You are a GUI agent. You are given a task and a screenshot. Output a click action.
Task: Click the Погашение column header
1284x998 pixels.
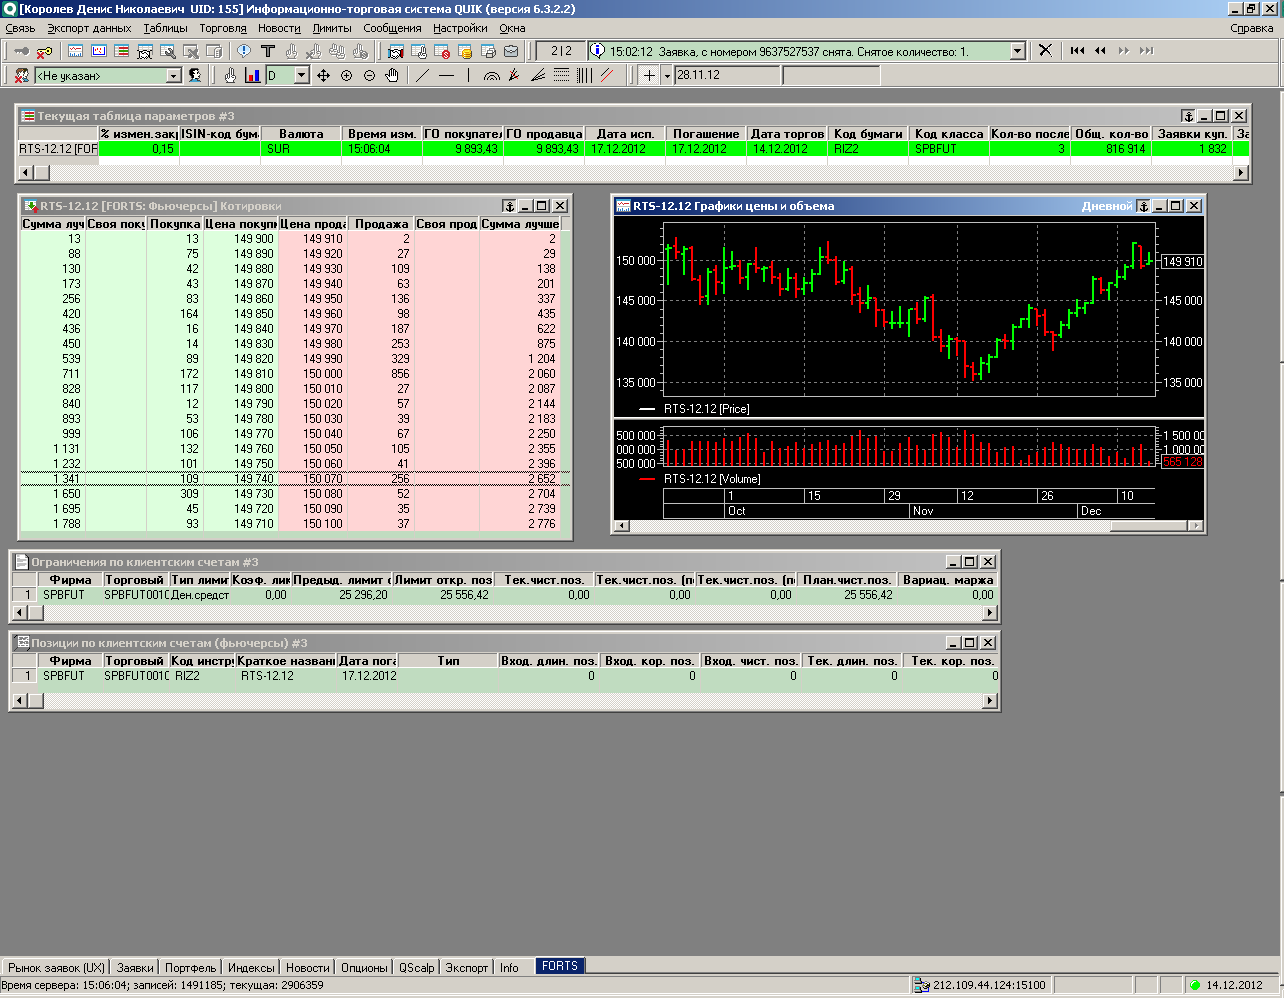706,134
